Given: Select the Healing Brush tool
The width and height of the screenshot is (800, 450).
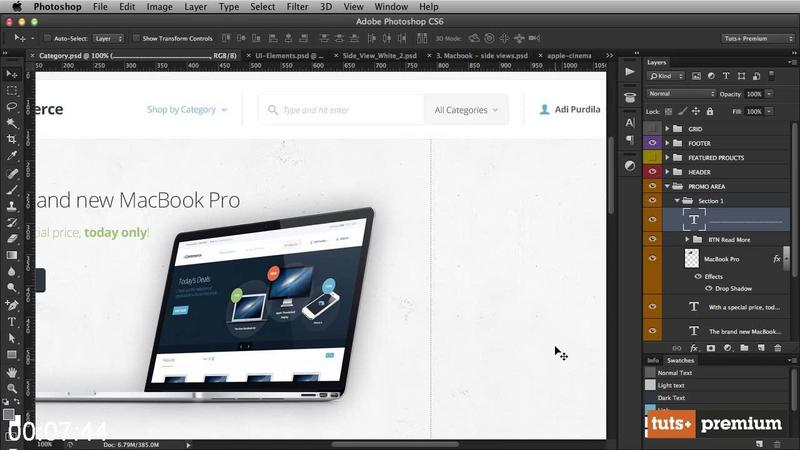Looking at the screenshot, I should pos(11,173).
